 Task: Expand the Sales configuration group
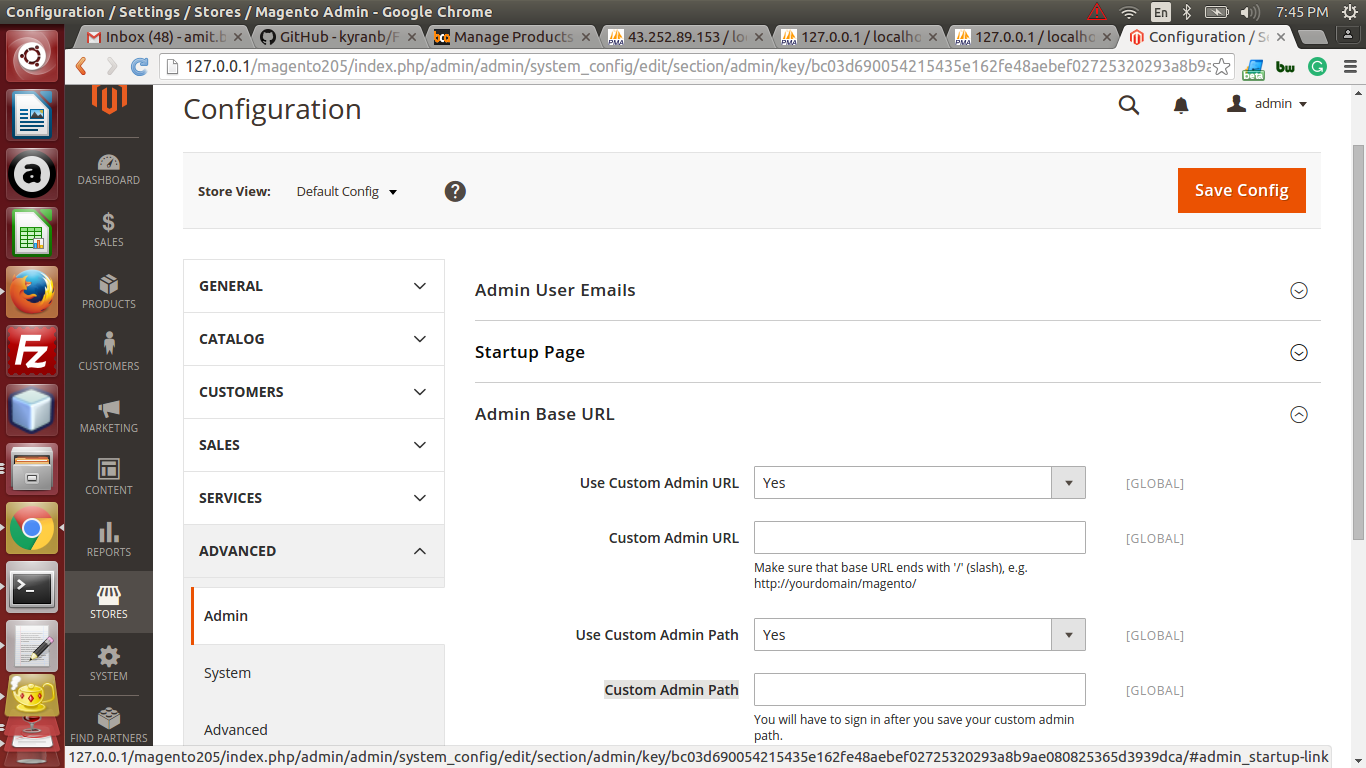[314, 445]
